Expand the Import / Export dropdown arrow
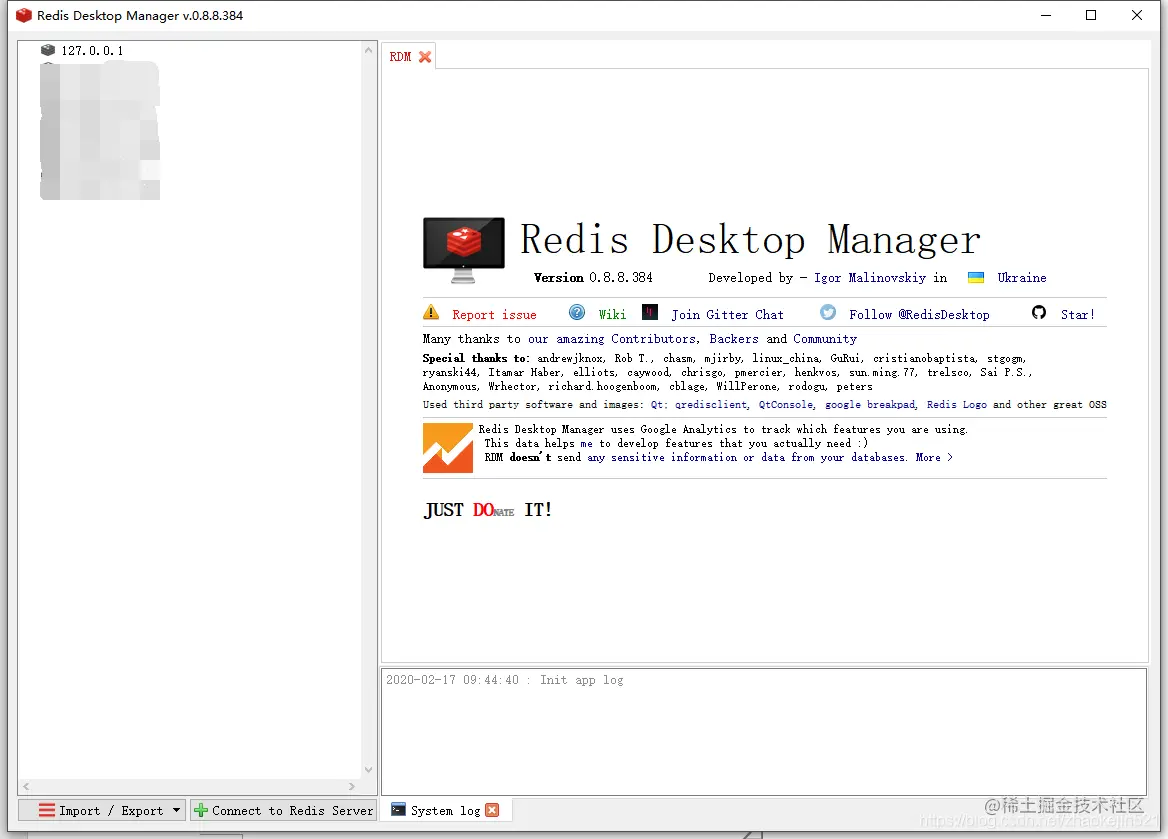Image resolution: width=1168 pixels, height=839 pixels. point(177,810)
